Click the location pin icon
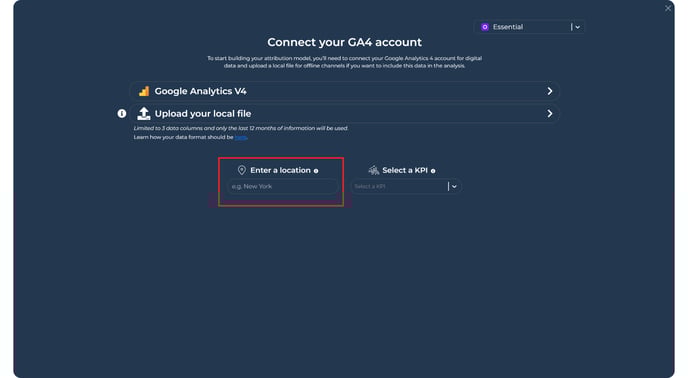This screenshot has width=688, height=378. (x=242, y=170)
